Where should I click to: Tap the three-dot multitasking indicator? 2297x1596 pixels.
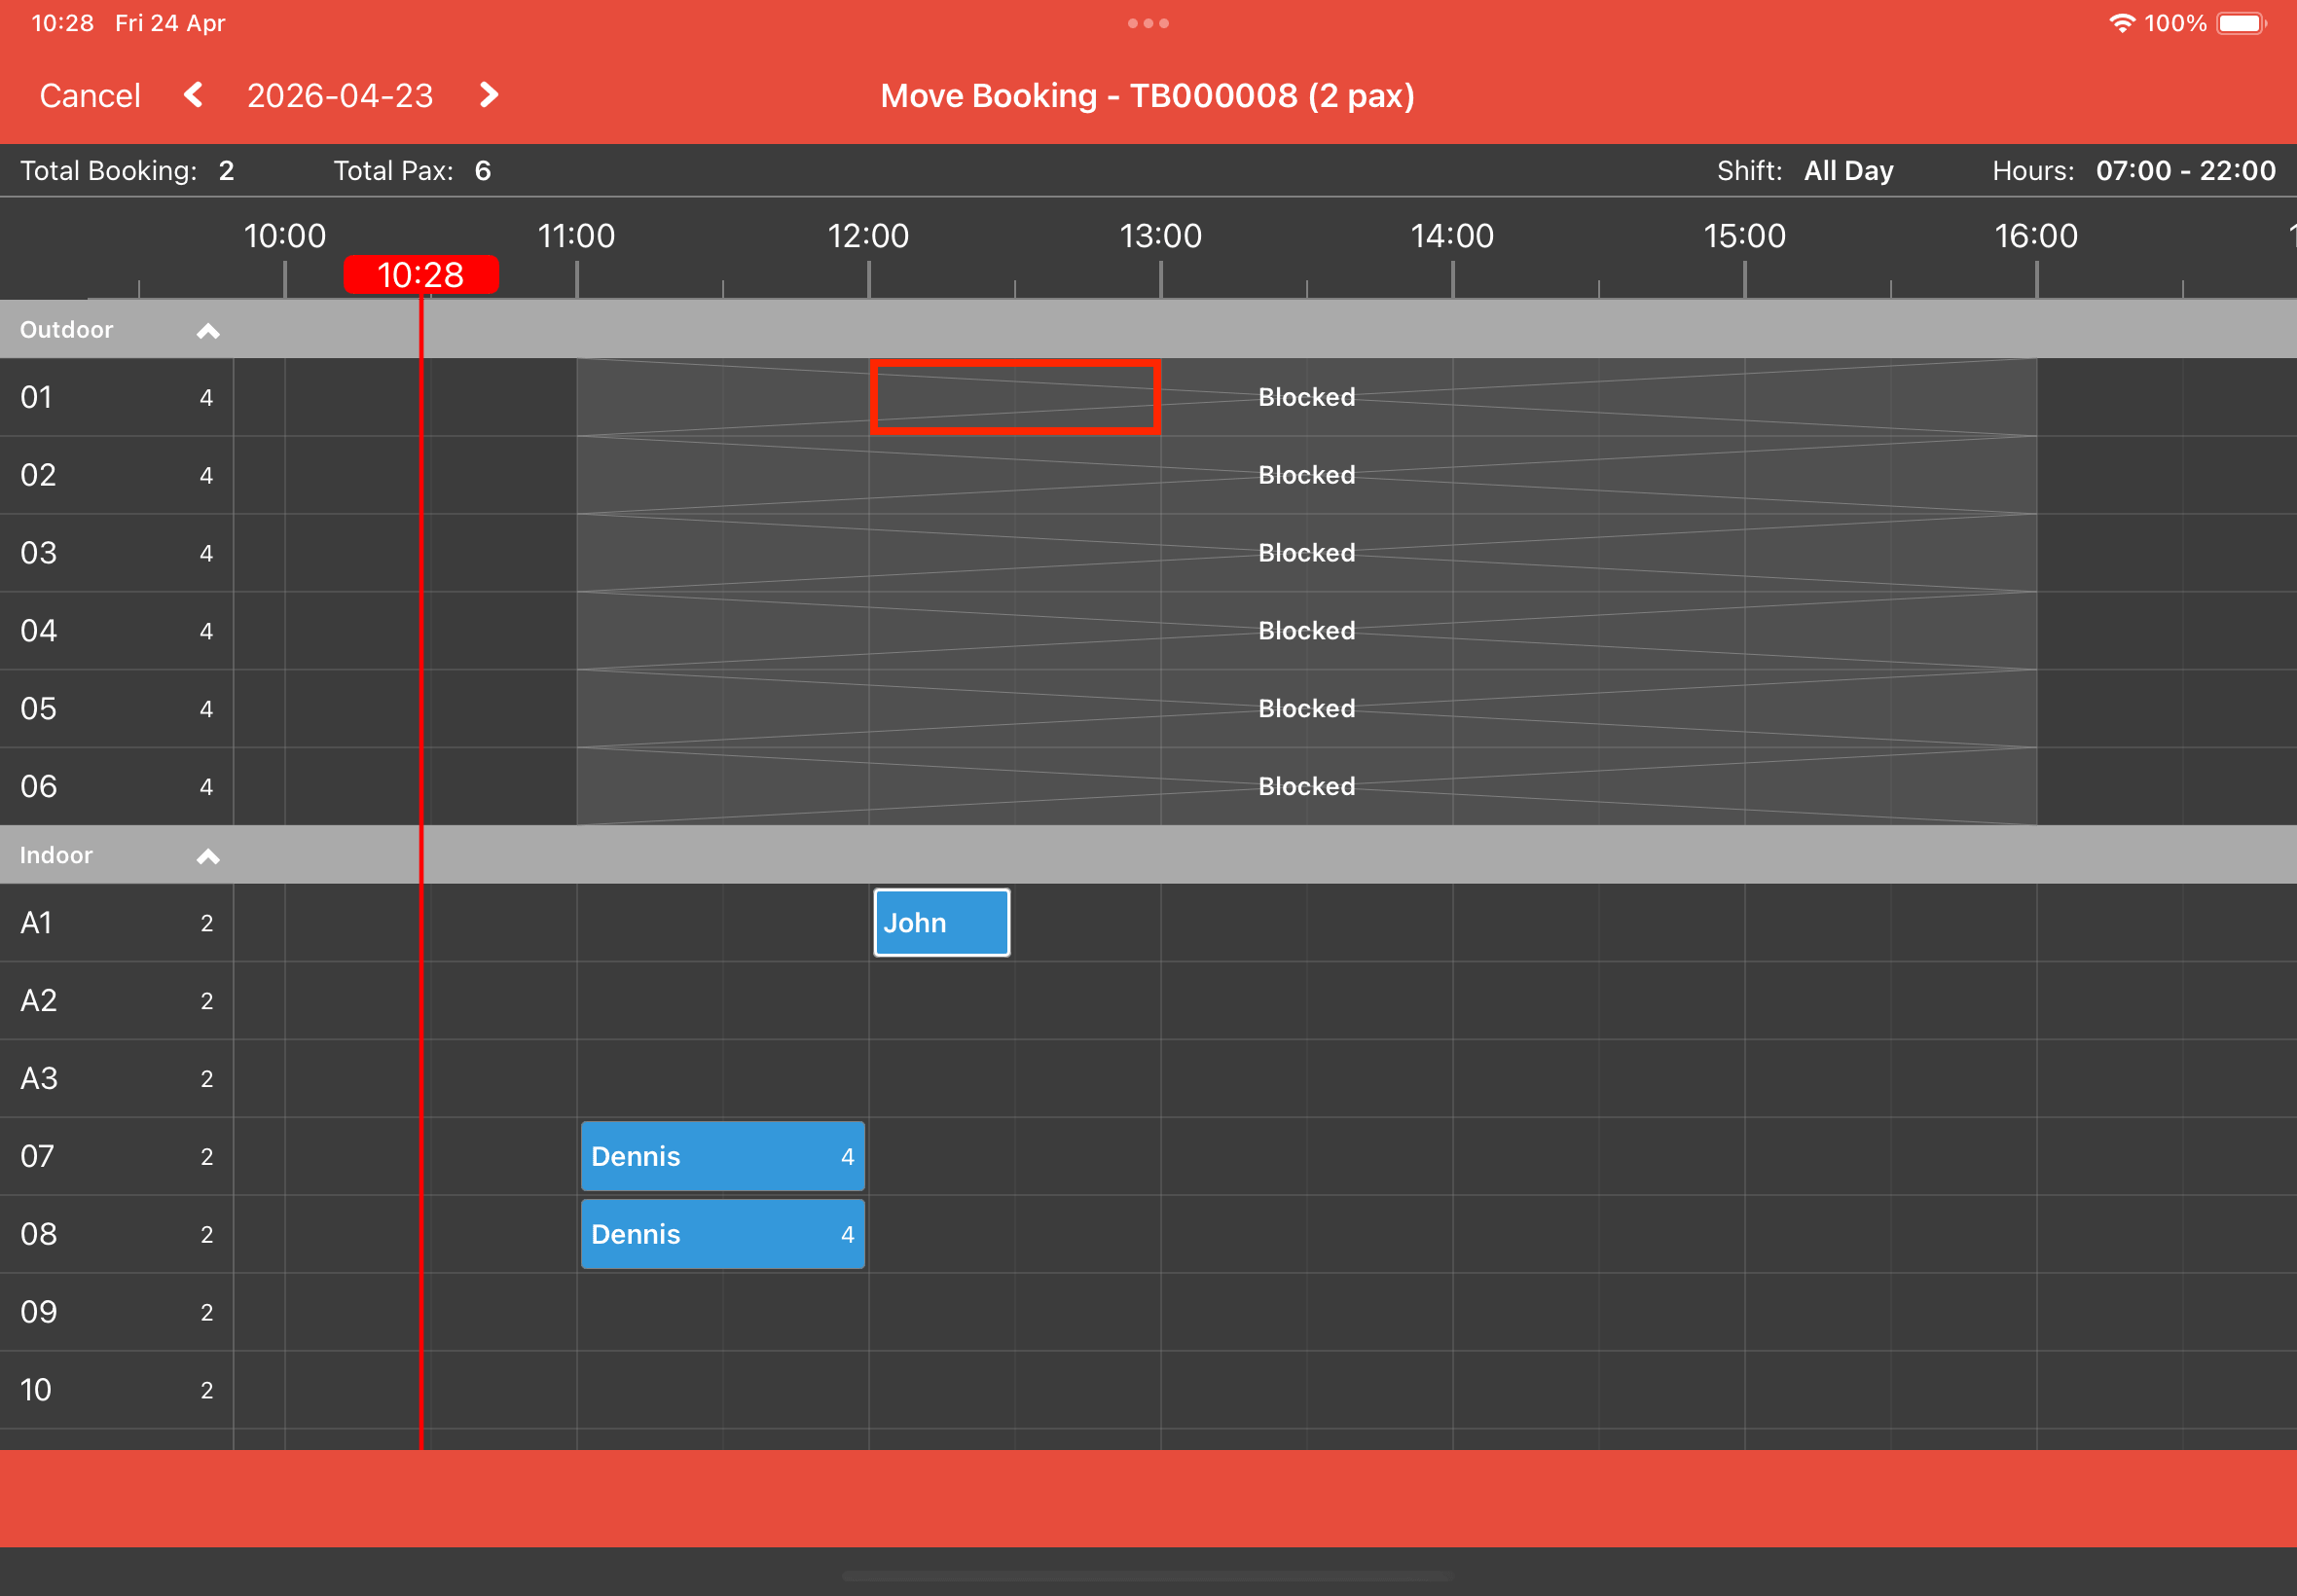[1148, 23]
